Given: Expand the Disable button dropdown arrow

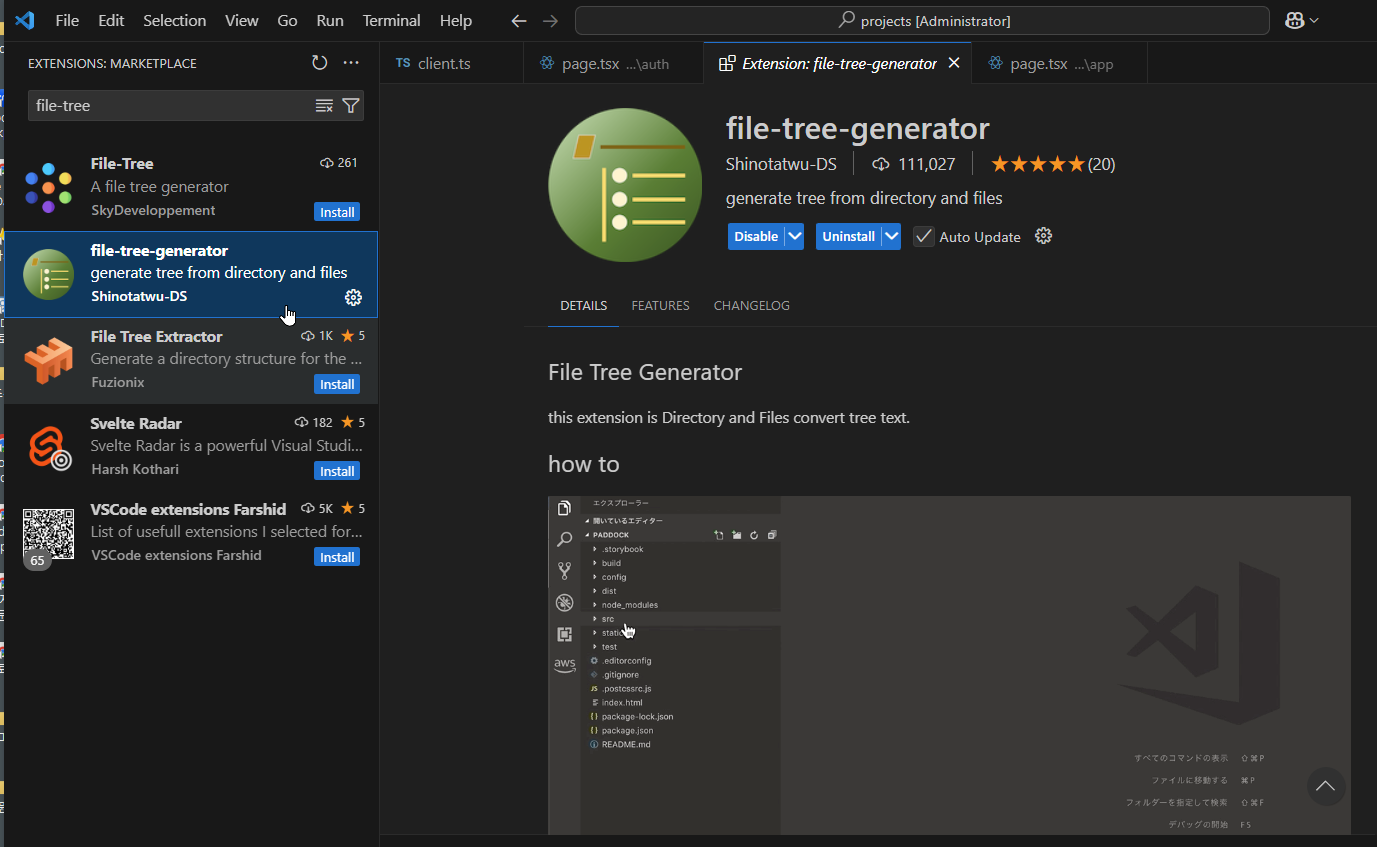Looking at the screenshot, I should [x=794, y=237].
